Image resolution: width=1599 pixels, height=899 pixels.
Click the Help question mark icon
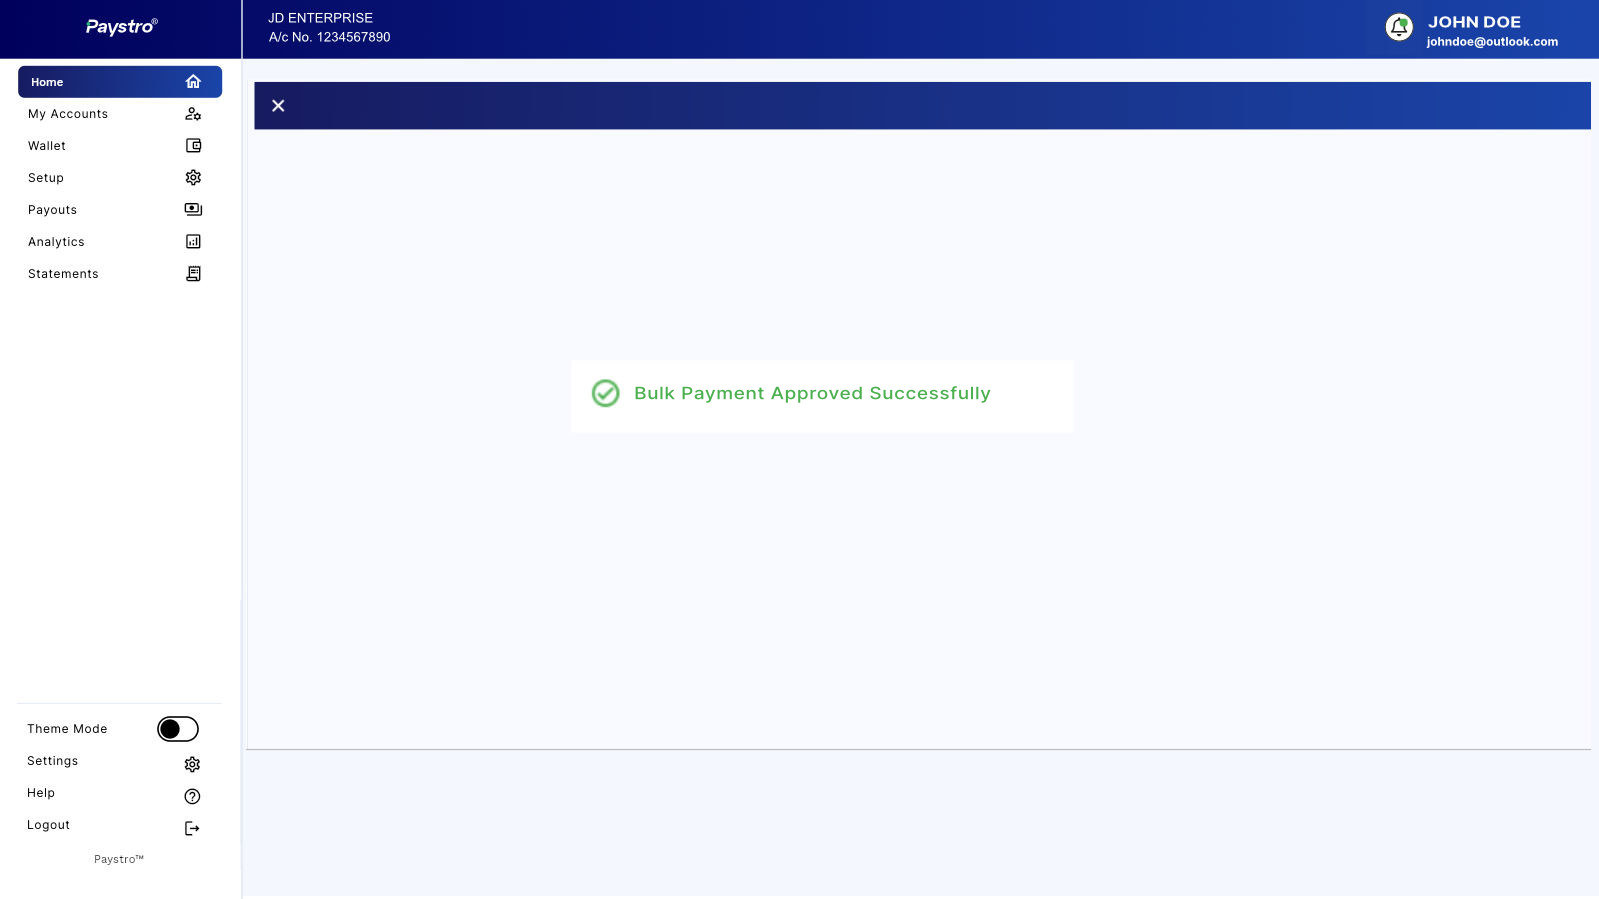(x=192, y=797)
